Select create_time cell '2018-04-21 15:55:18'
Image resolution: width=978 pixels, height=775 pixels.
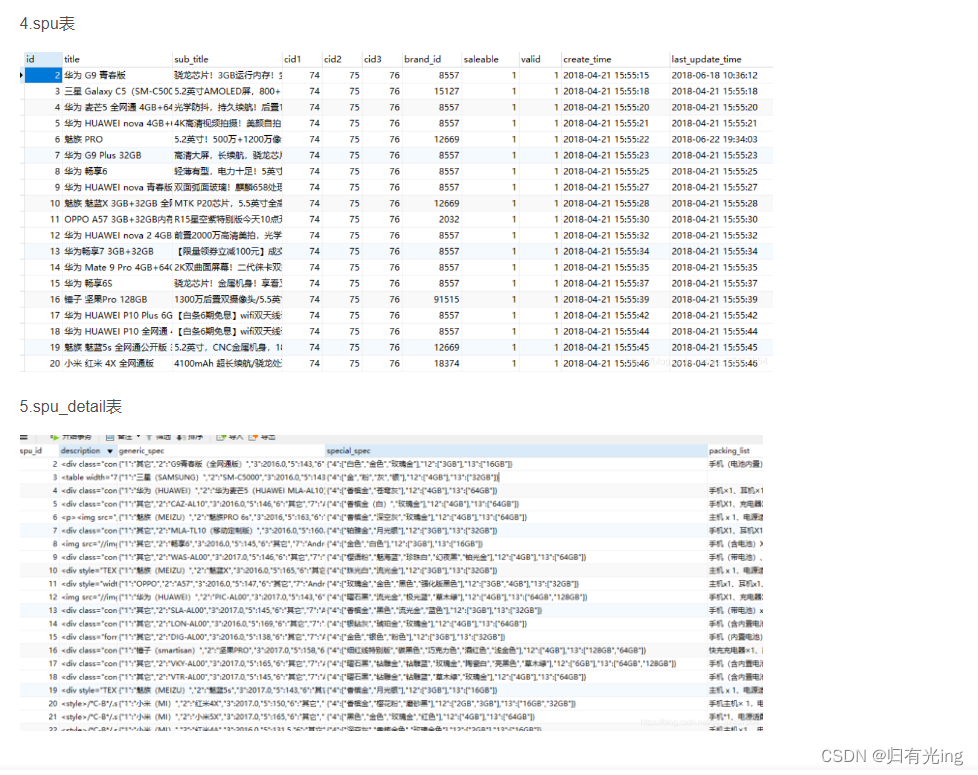(x=616, y=91)
